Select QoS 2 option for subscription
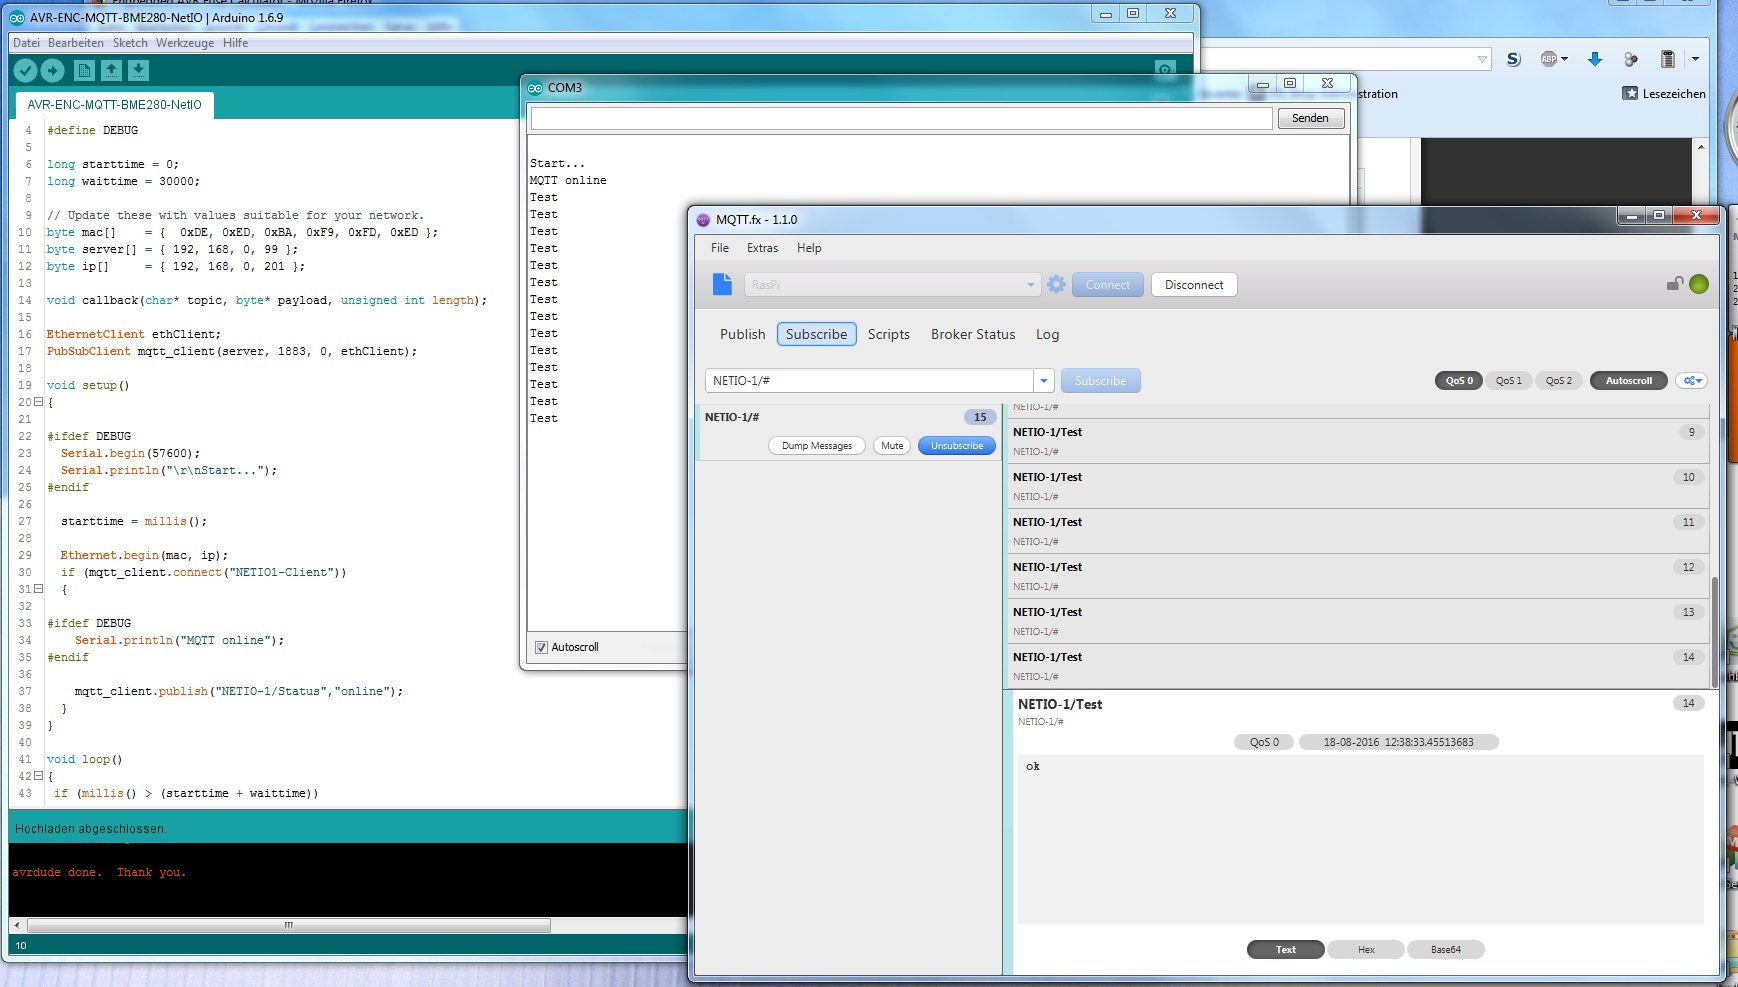The height and width of the screenshot is (987, 1738). [1558, 381]
